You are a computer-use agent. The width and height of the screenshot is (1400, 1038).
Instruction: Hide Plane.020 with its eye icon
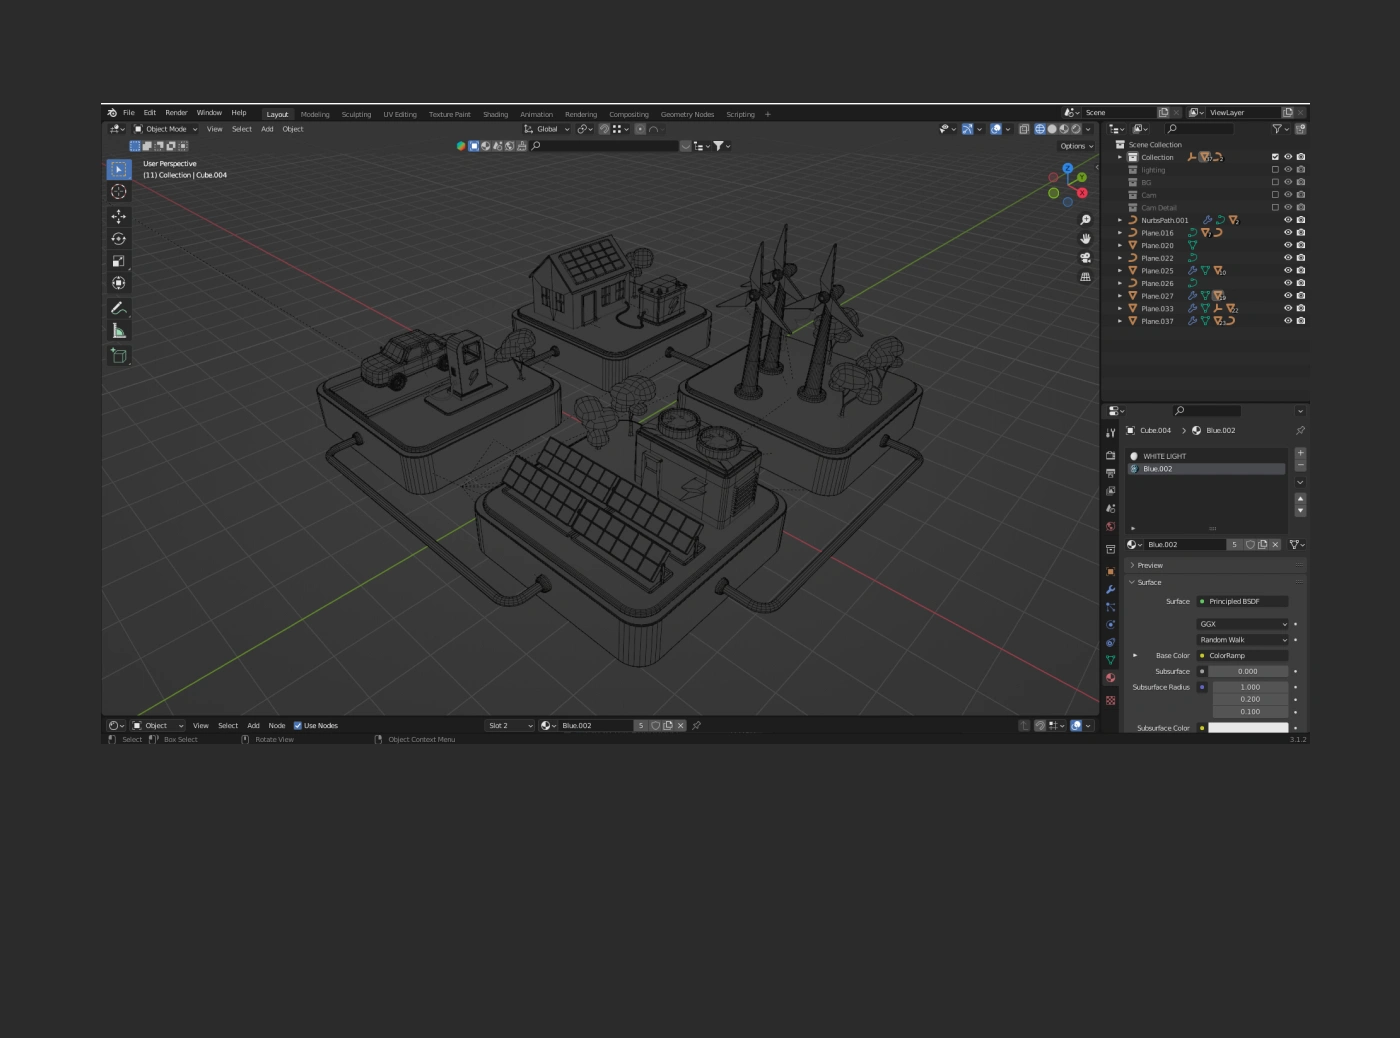1288,245
